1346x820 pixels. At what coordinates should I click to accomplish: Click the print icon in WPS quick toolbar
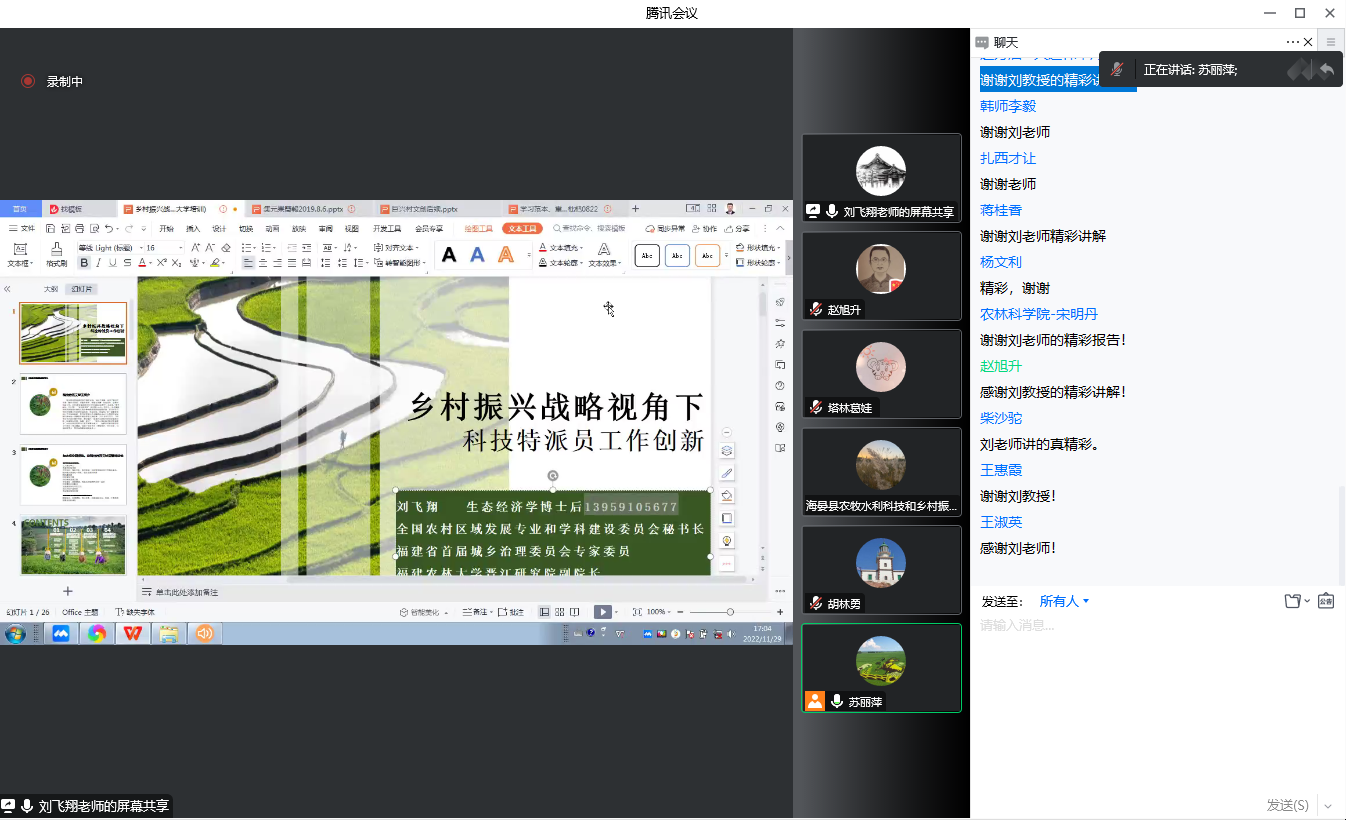click(79, 229)
